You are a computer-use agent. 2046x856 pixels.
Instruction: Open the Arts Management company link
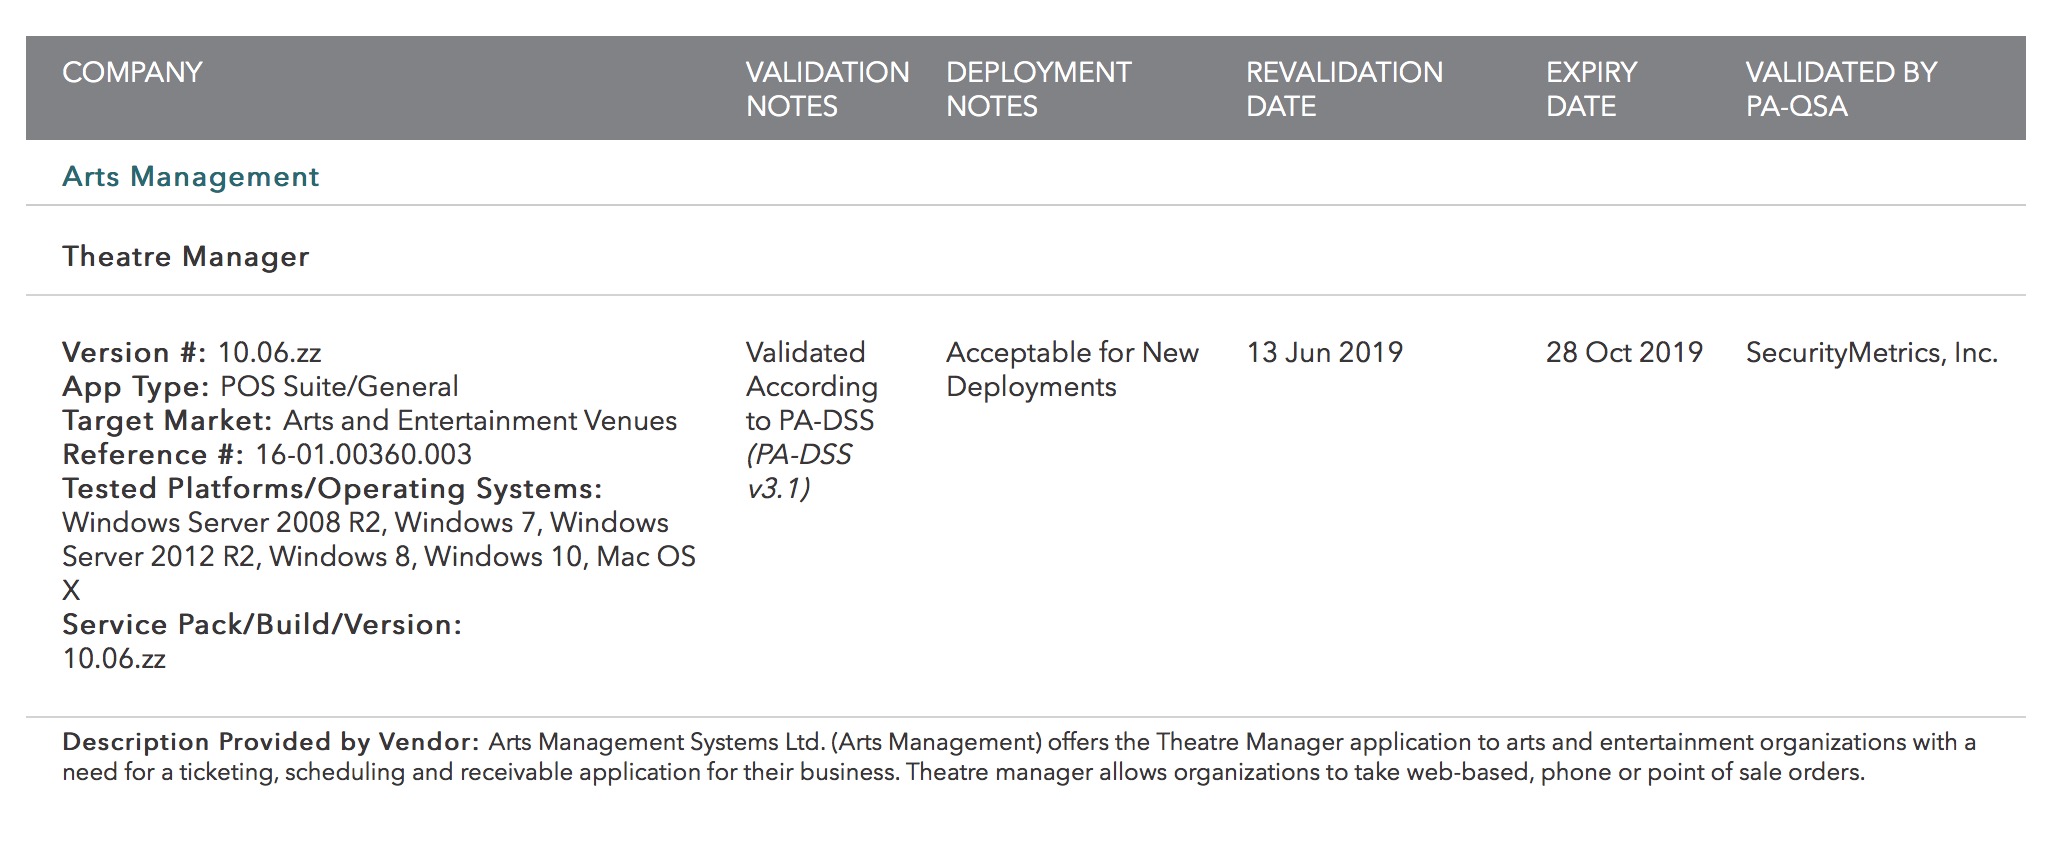coord(191,177)
